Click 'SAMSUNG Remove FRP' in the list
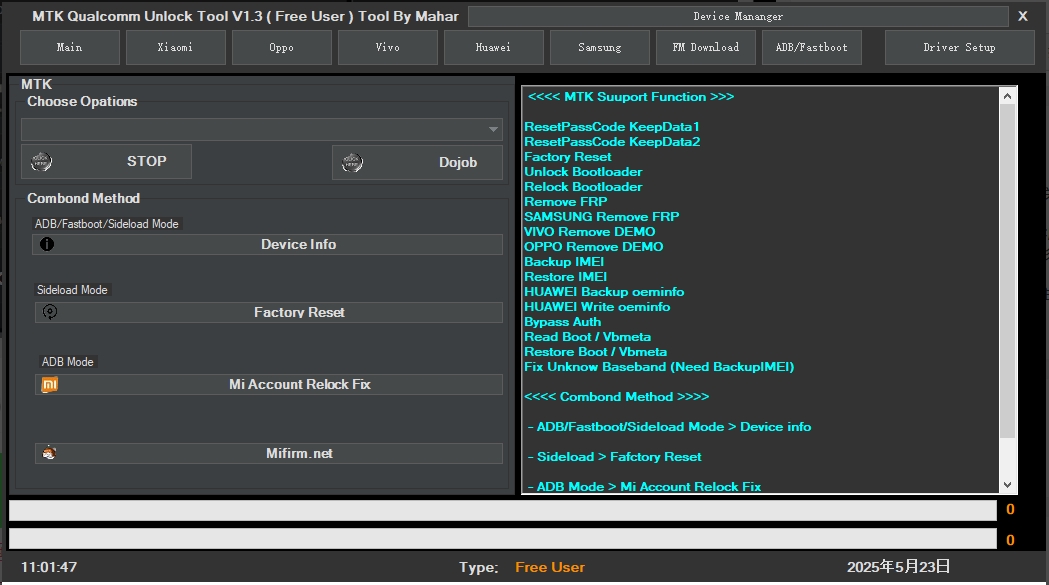Image resolution: width=1049 pixels, height=585 pixels. [601, 216]
